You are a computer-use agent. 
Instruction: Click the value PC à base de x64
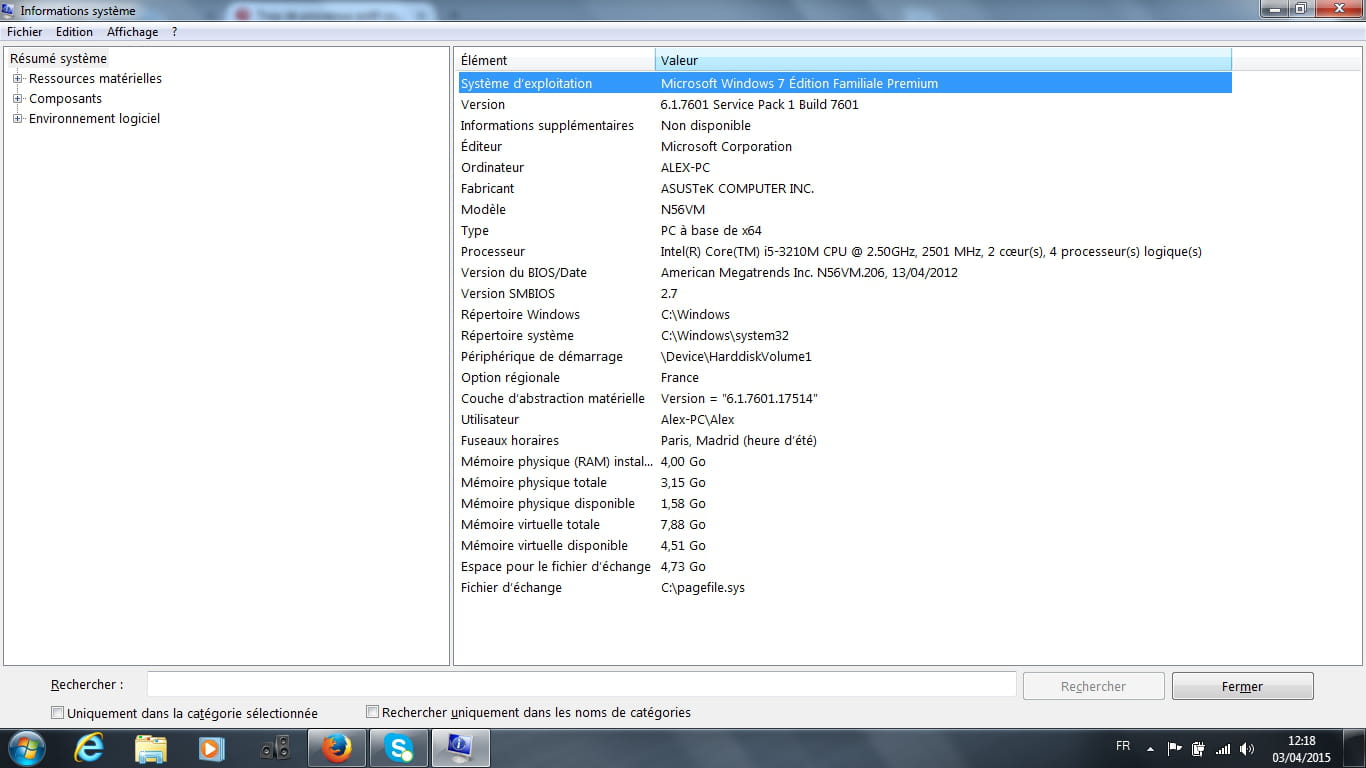click(711, 230)
